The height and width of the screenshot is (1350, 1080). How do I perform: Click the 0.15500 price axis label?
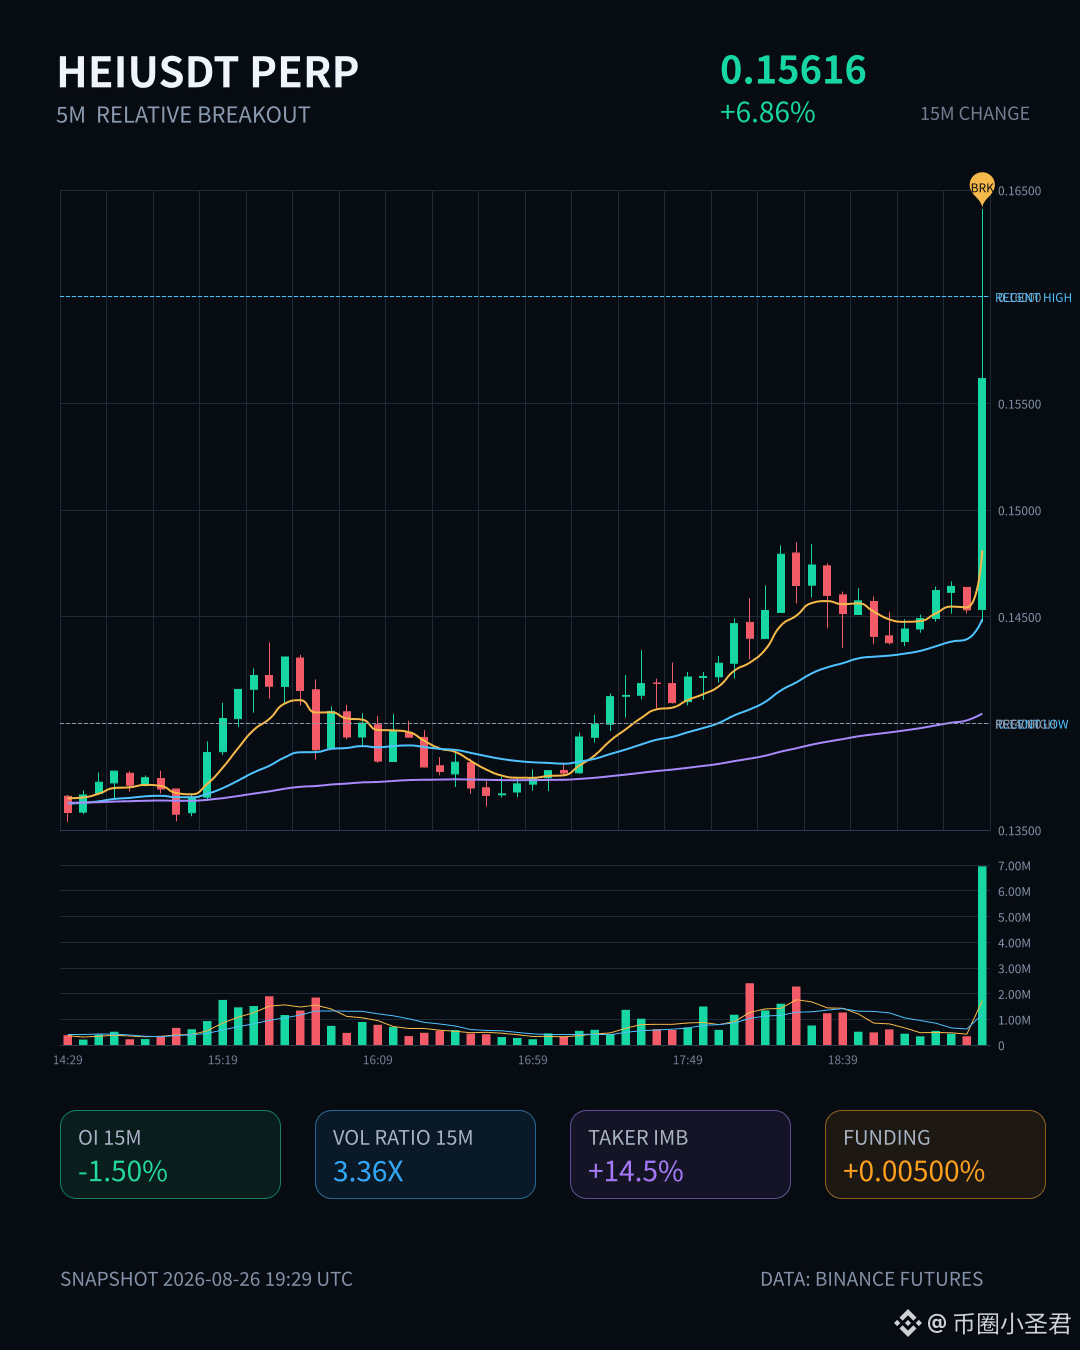click(x=1019, y=404)
